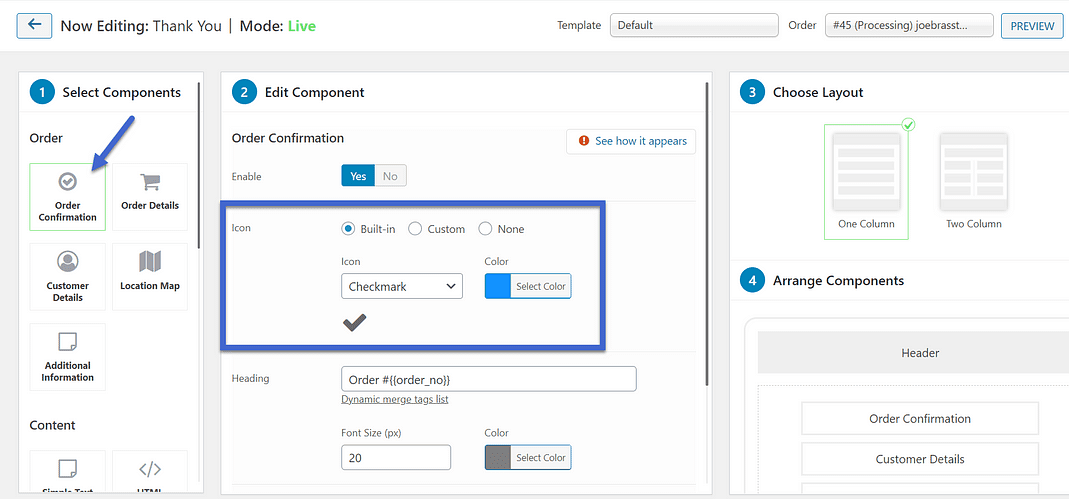Click the blue icon color swatch
The image size is (1069, 499).
coord(498,286)
